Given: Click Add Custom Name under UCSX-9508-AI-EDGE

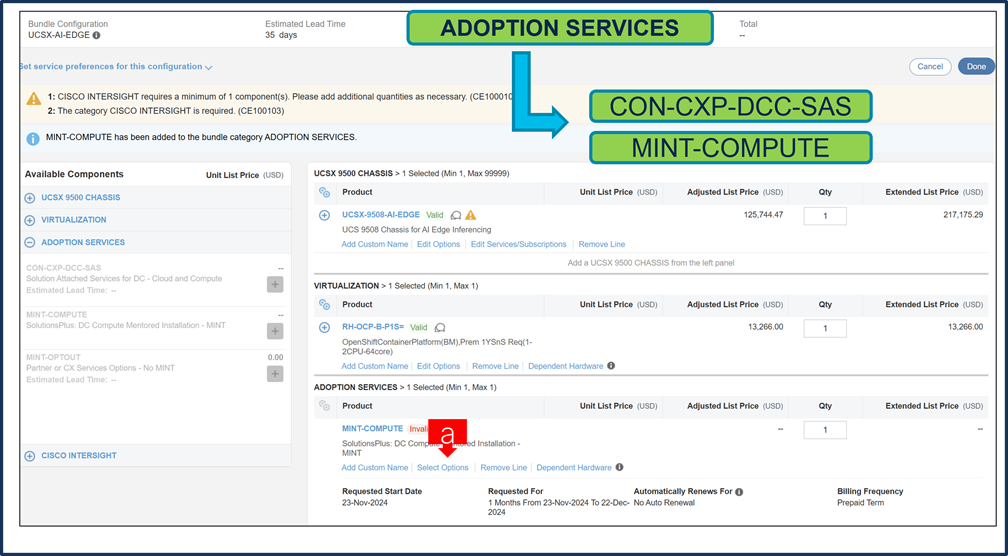Looking at the screenshot, I should click(x=375, y=244).
